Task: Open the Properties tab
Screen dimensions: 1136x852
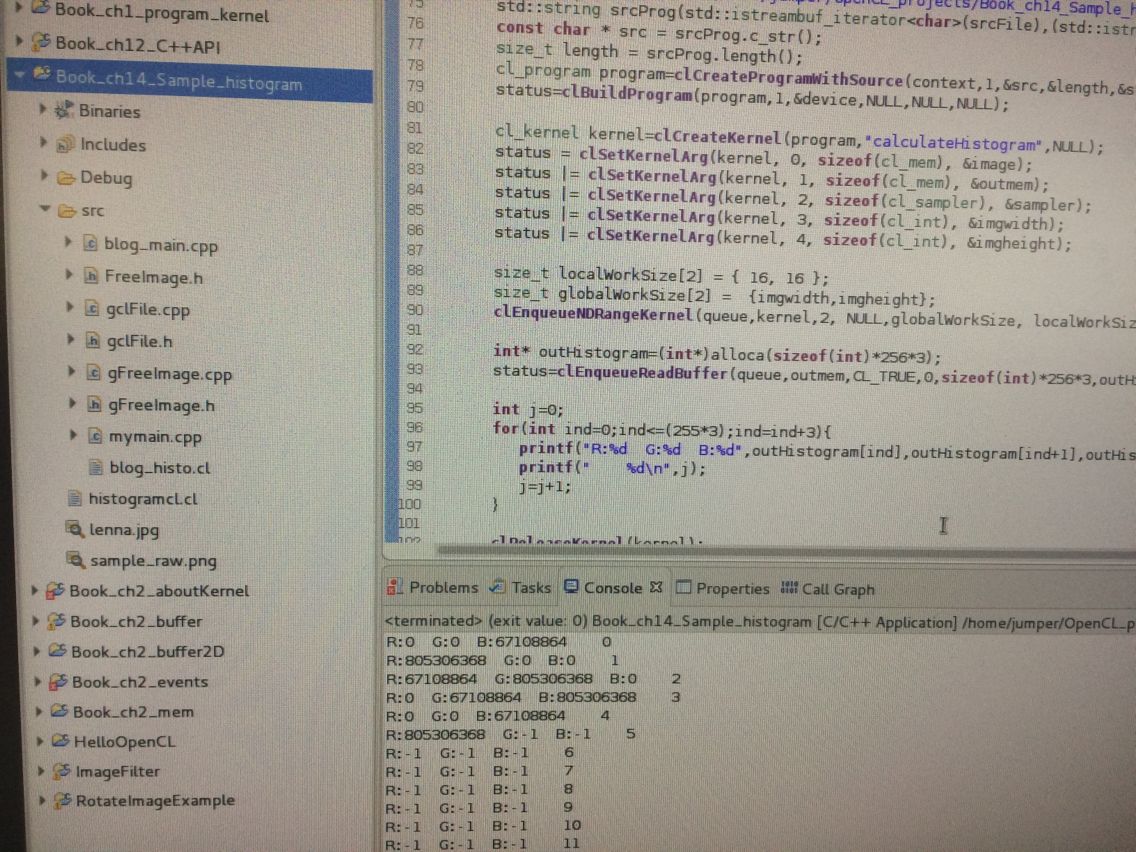Action: (x=722, y=588)
